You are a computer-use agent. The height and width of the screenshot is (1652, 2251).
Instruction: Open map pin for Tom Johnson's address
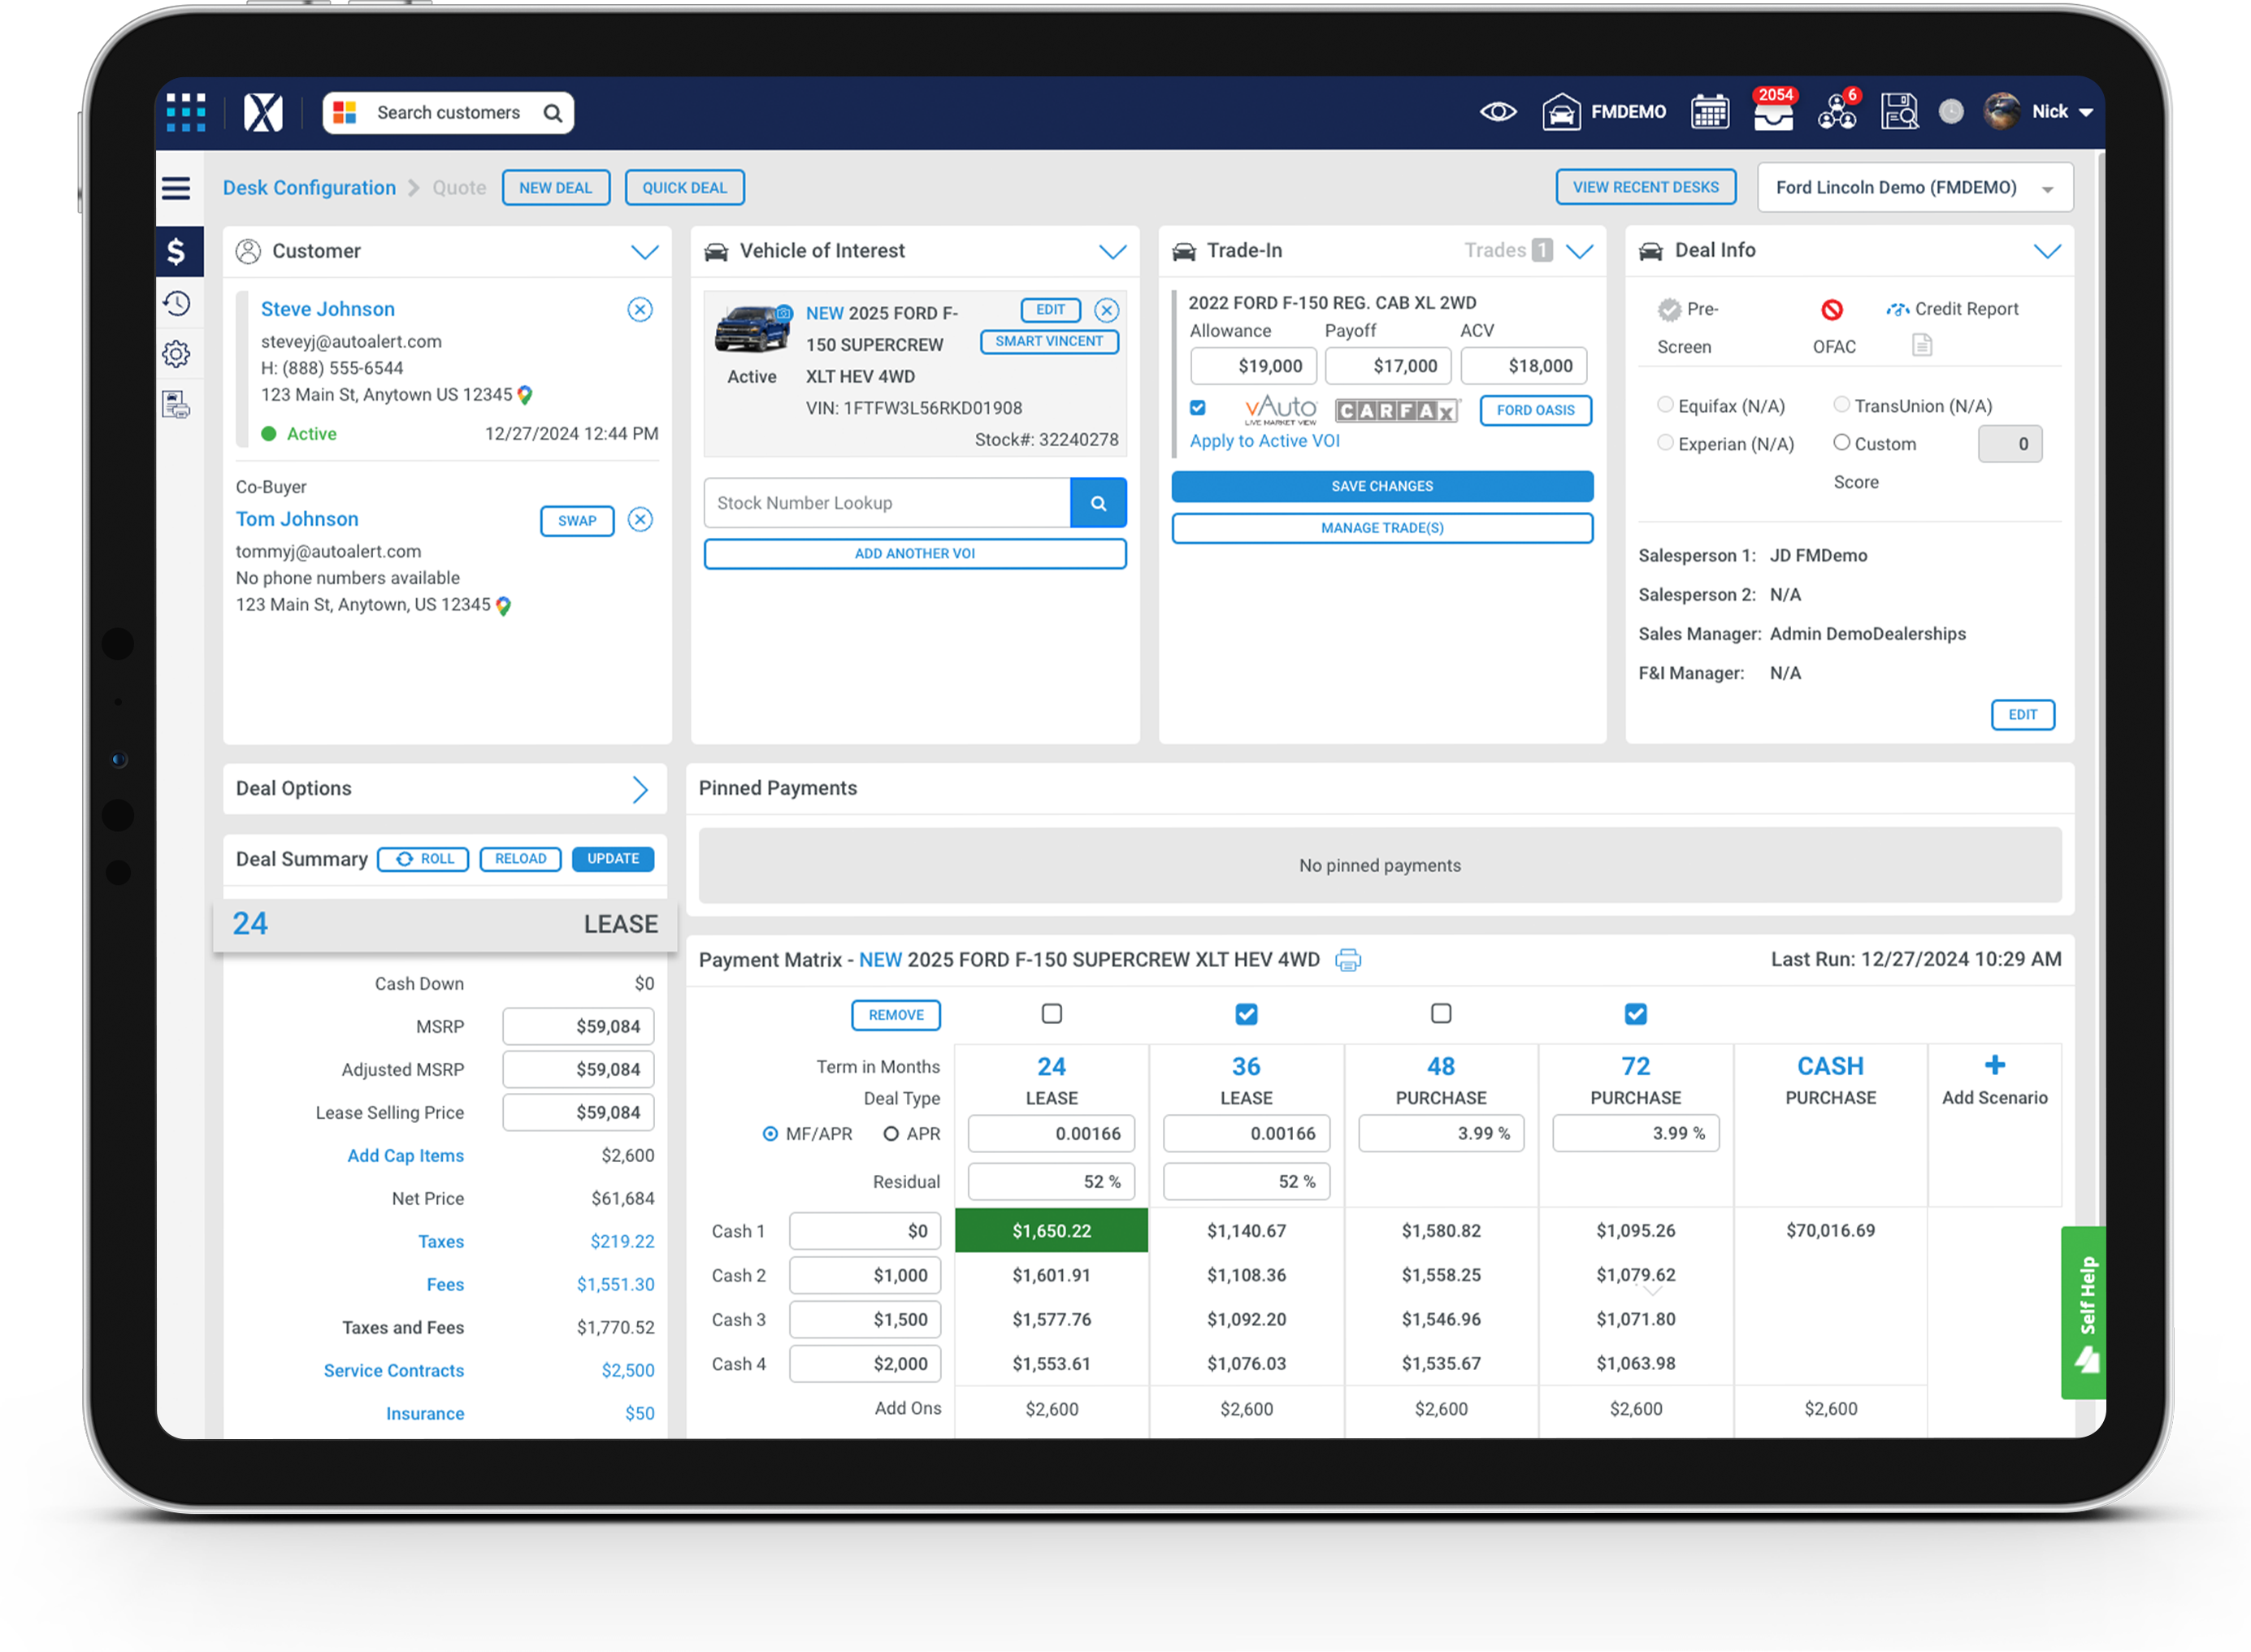pos(503,606)
